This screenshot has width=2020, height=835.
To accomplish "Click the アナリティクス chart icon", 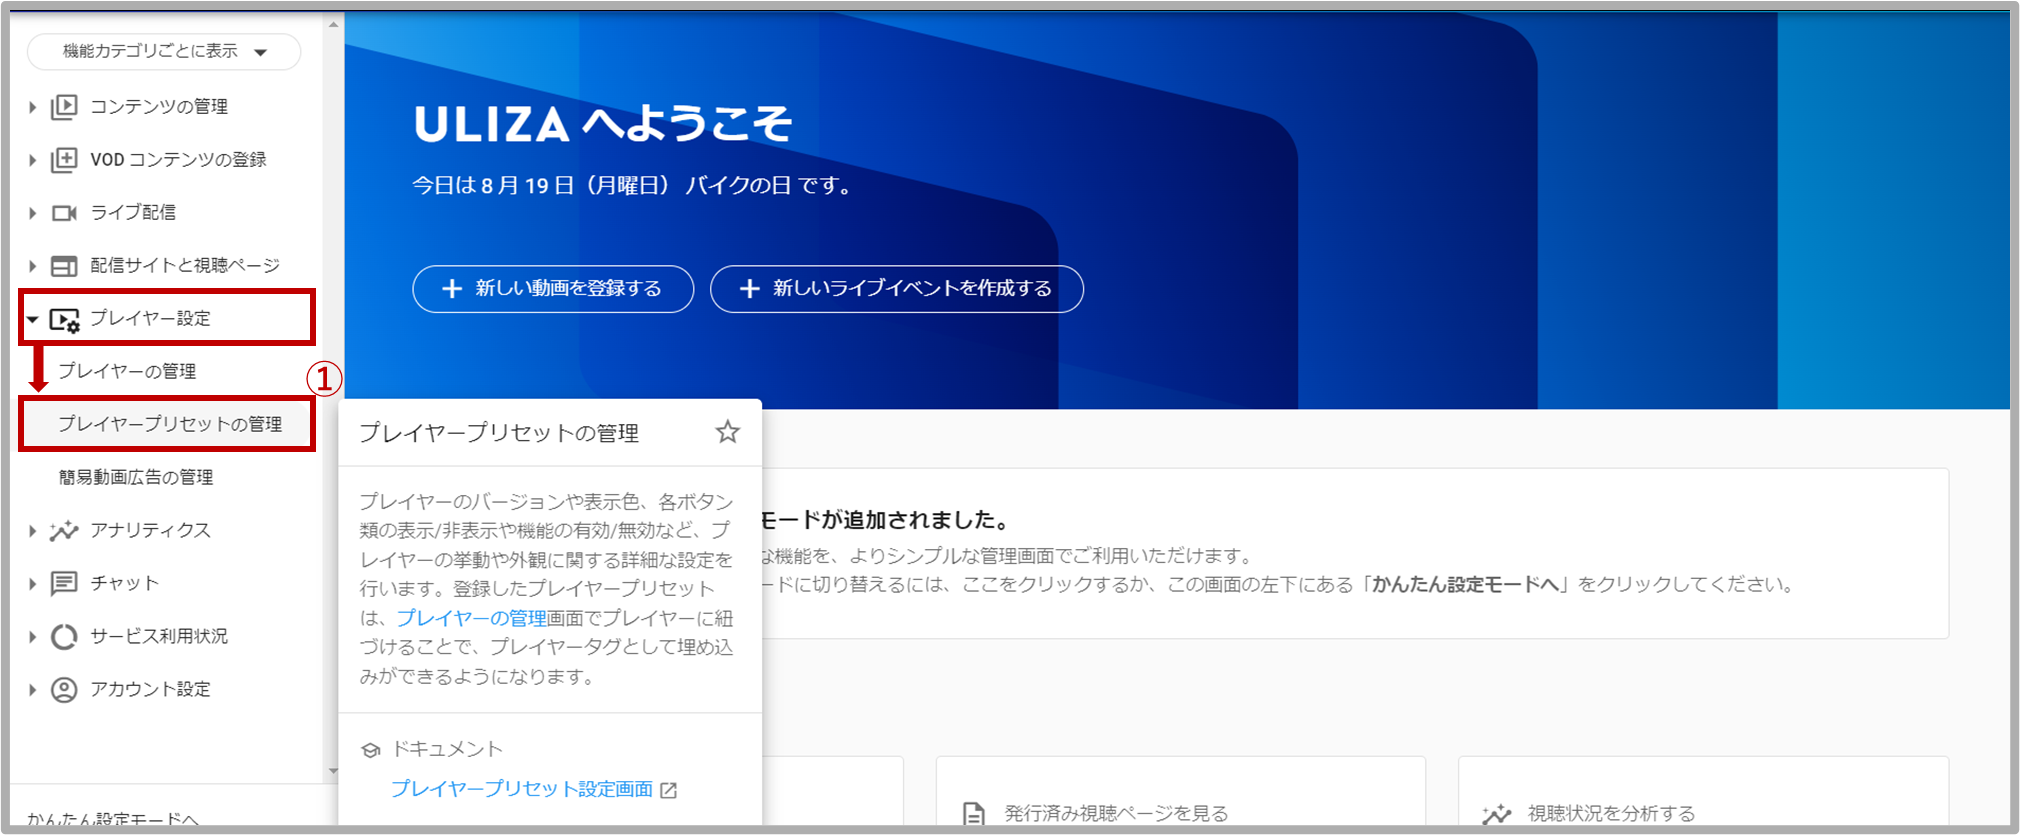I will click(x=64, y=530).
